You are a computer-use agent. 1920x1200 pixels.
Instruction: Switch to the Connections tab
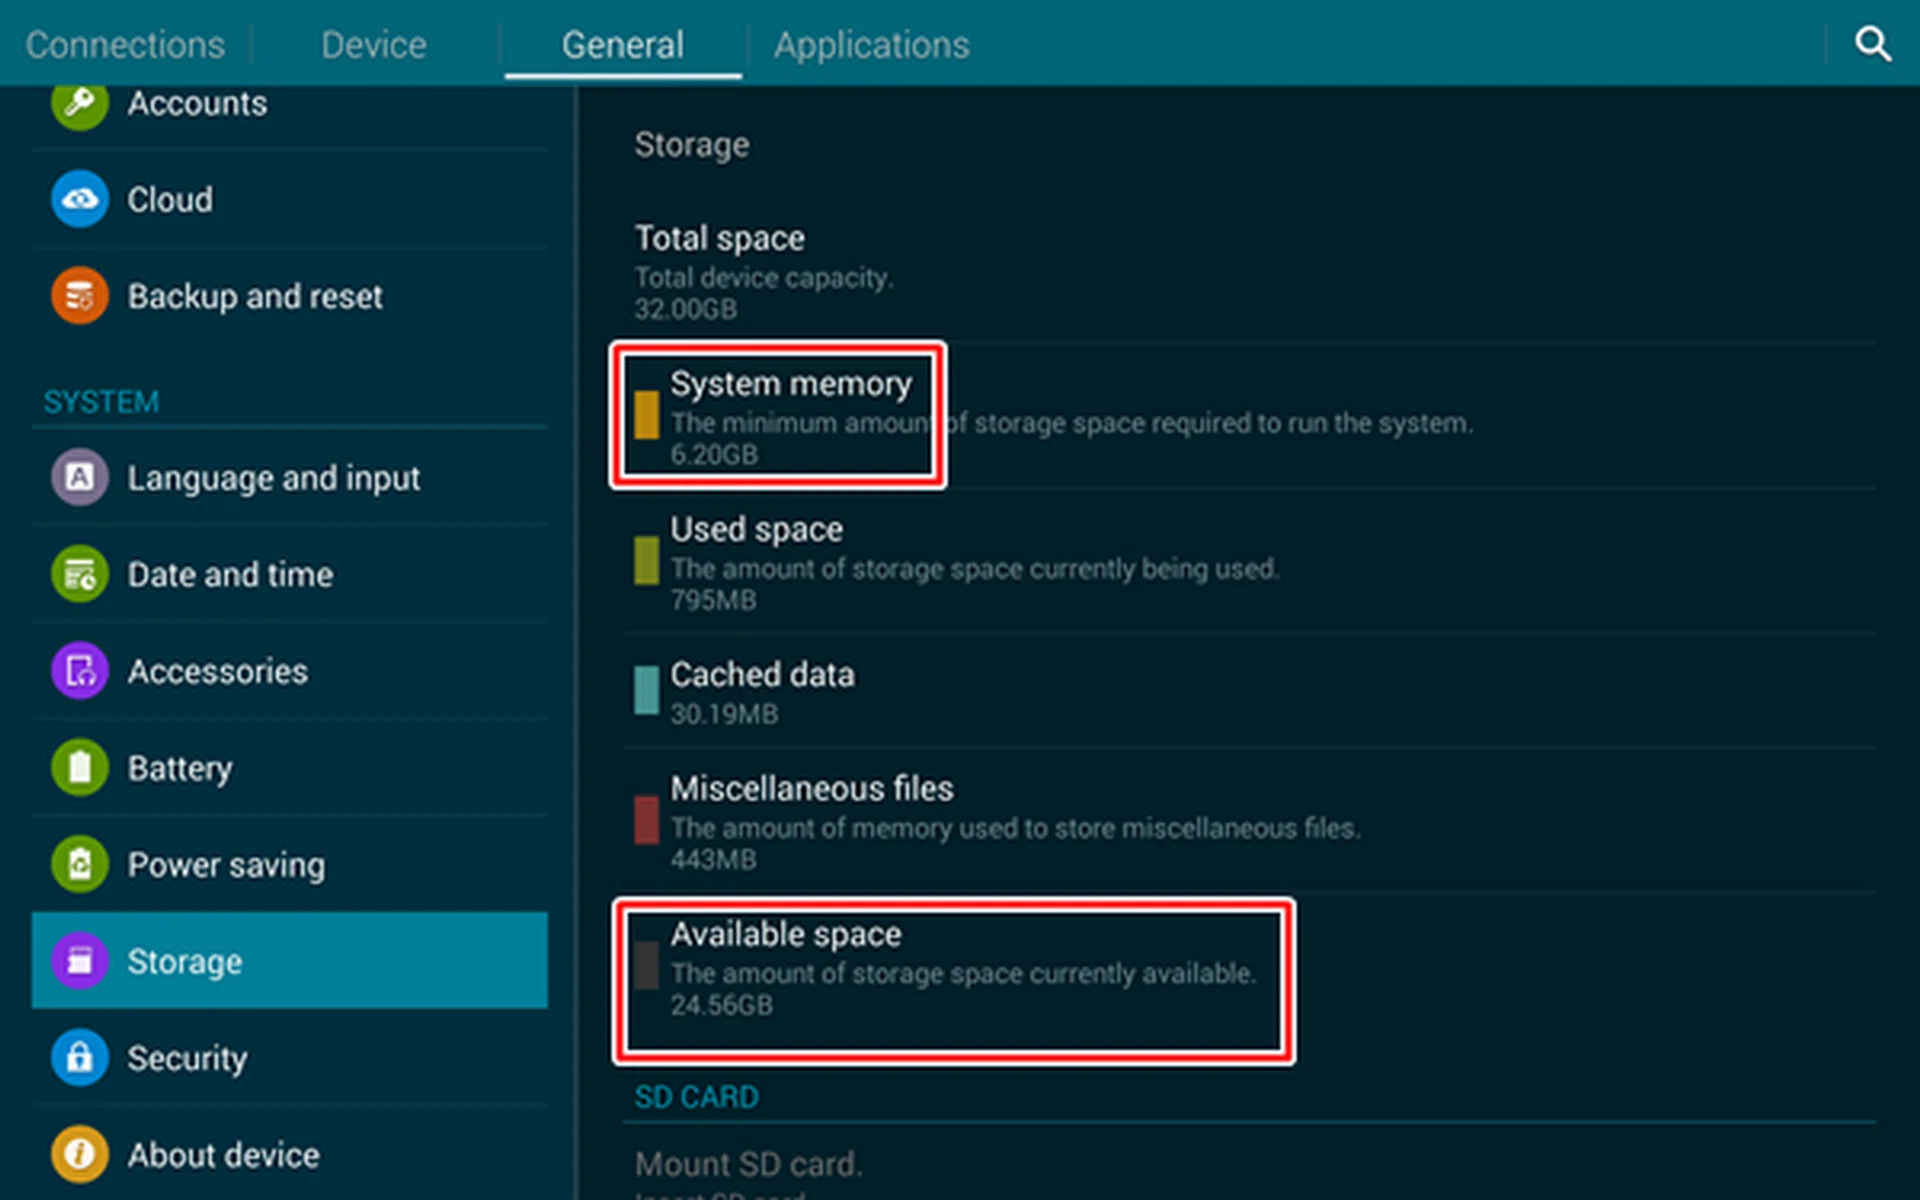[x=123, y=44]
